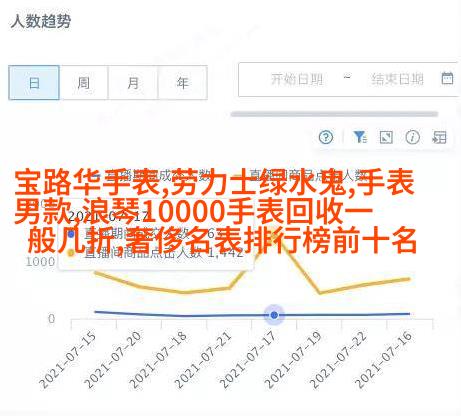The image size is (461, 416).
Task: Click the filter funnel icon
Action: coord(360,137)
